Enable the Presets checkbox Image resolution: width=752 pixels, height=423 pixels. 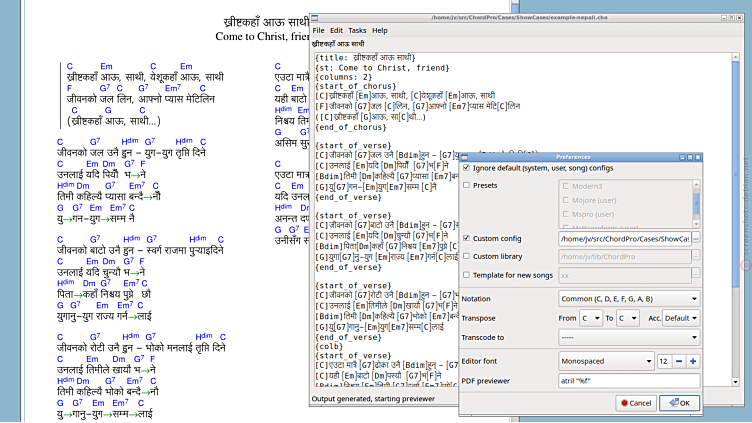point(466,185)
